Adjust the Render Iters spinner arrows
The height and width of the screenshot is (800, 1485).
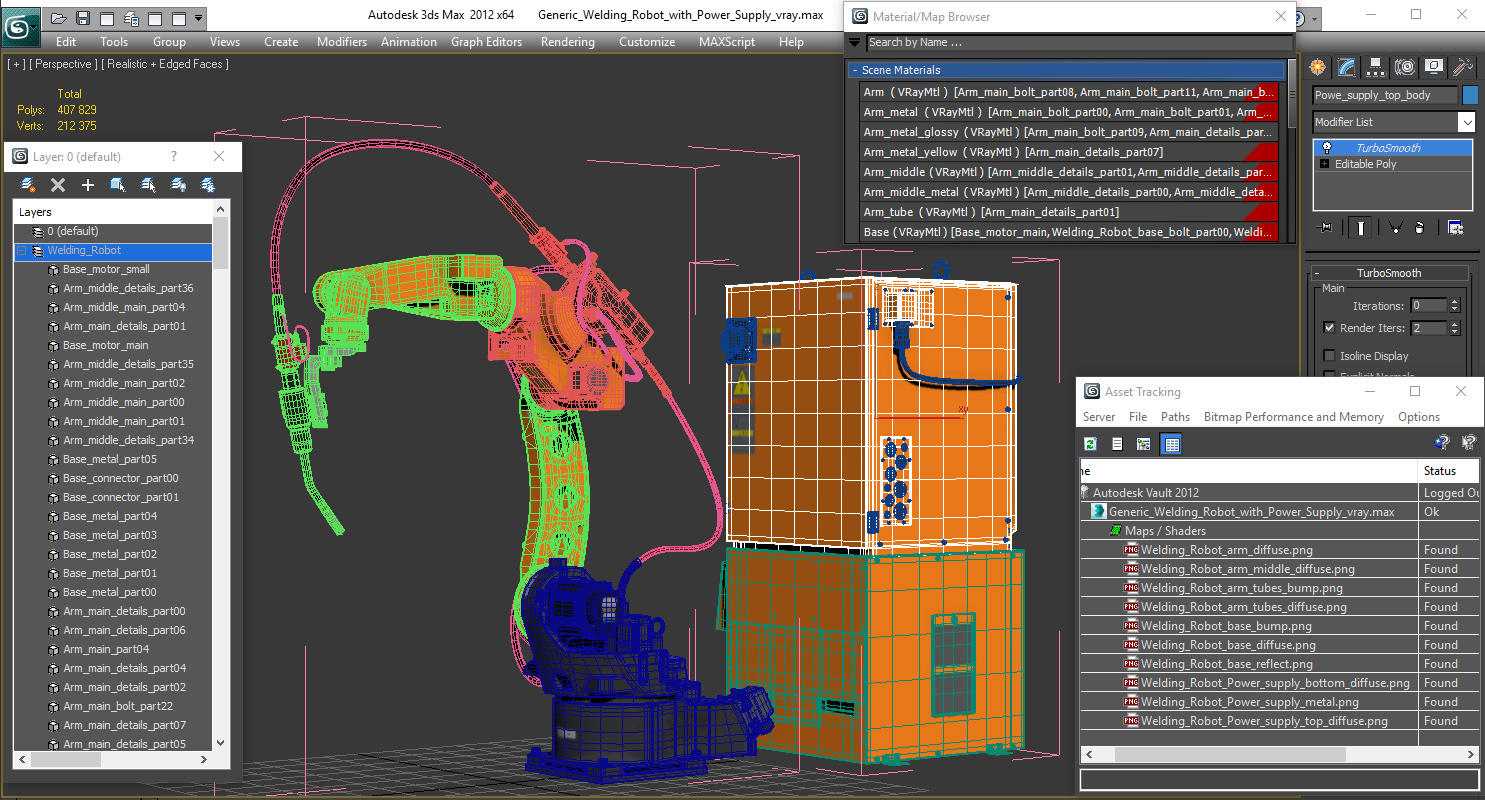point(1454,328)
